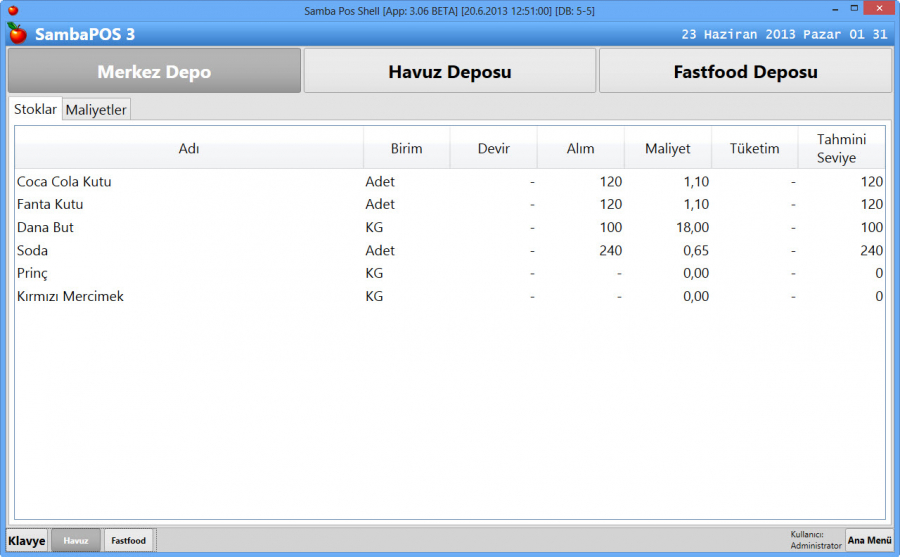
Task: Select the Merkez Depo warehouse button
Action: [154, 72]
